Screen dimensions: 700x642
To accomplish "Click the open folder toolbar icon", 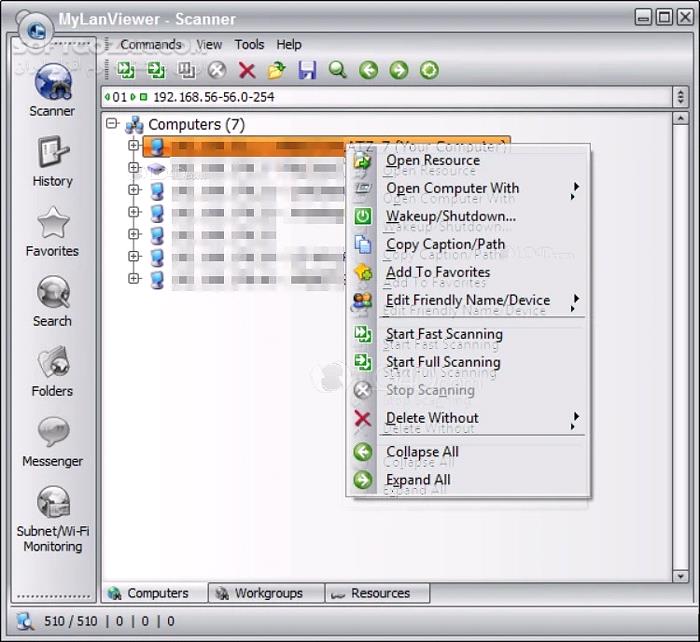I will click(277, 70).
